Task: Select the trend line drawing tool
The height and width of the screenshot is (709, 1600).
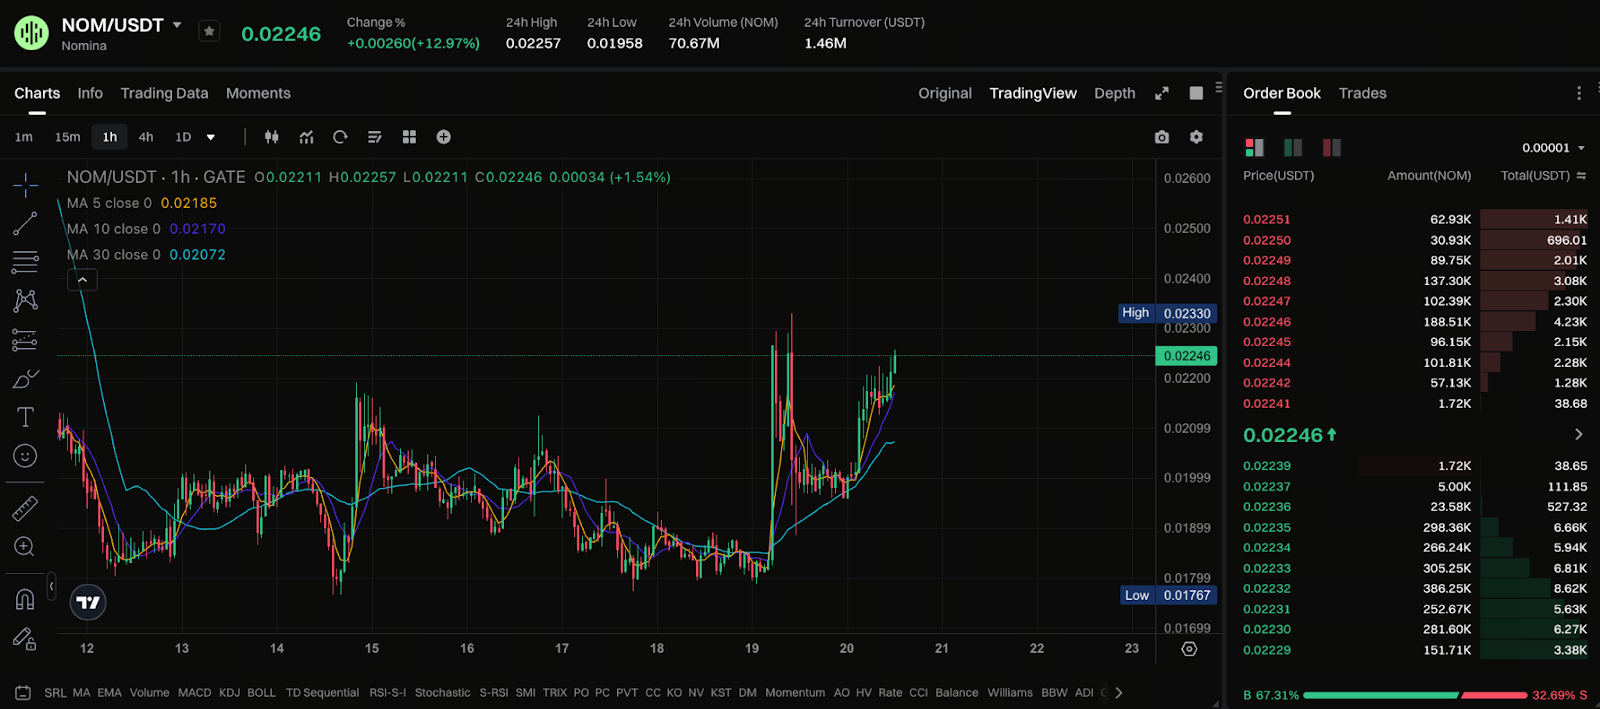Action: point(25,224)
